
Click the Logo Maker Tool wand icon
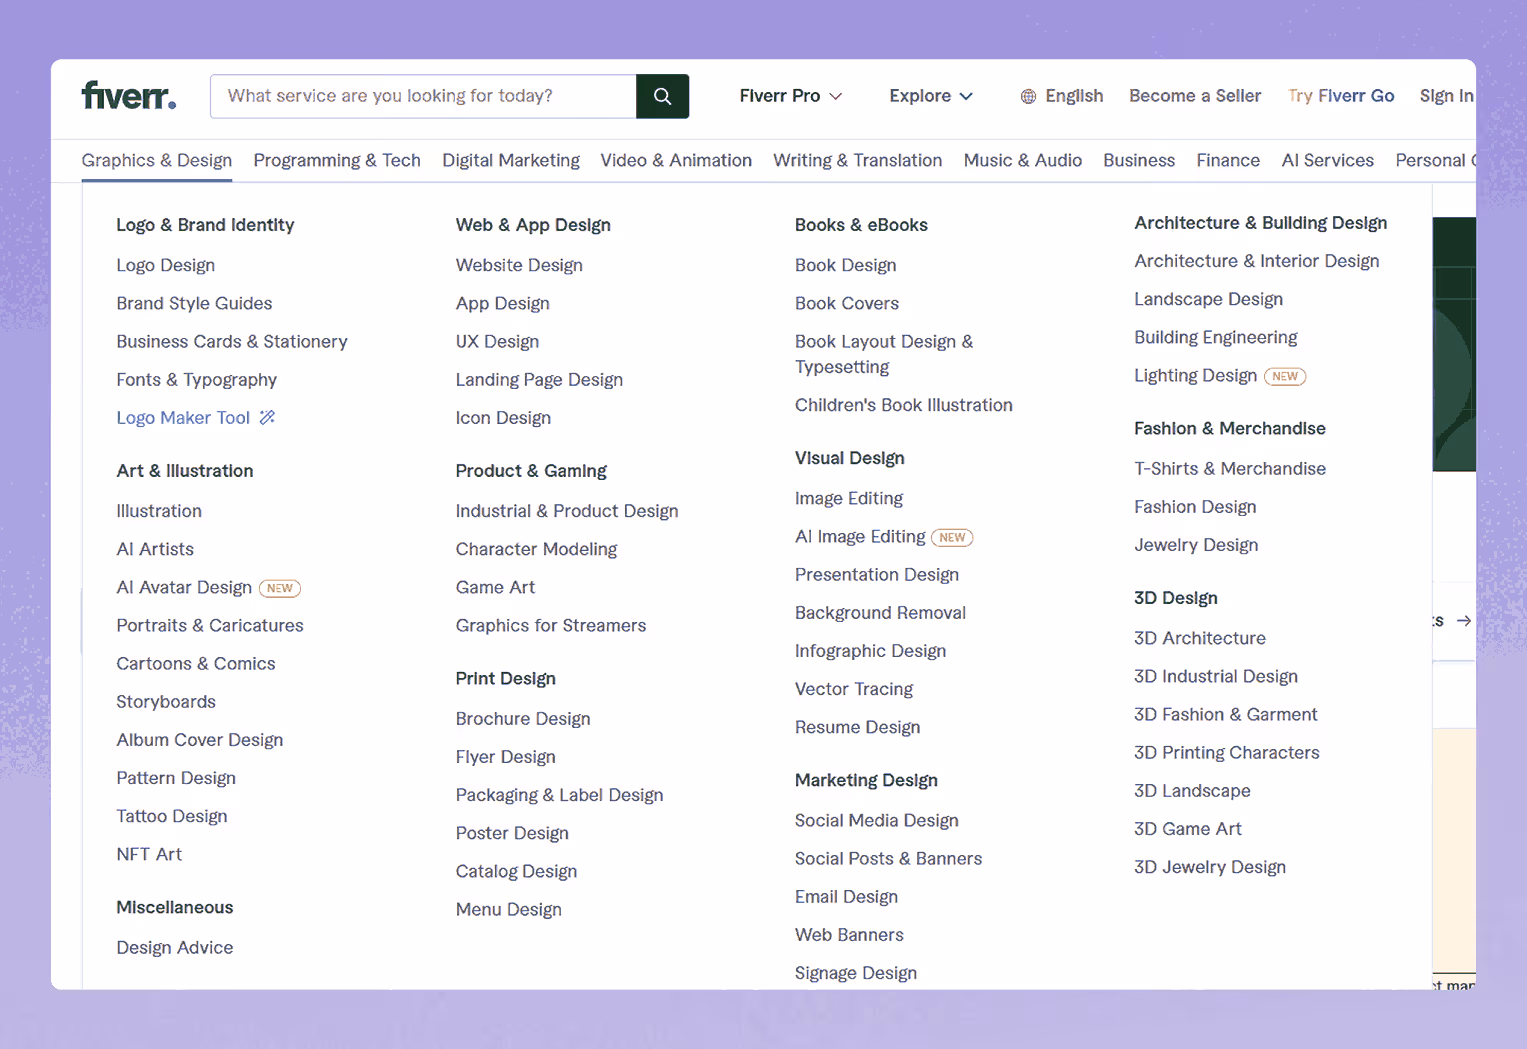tap(267, 417)
